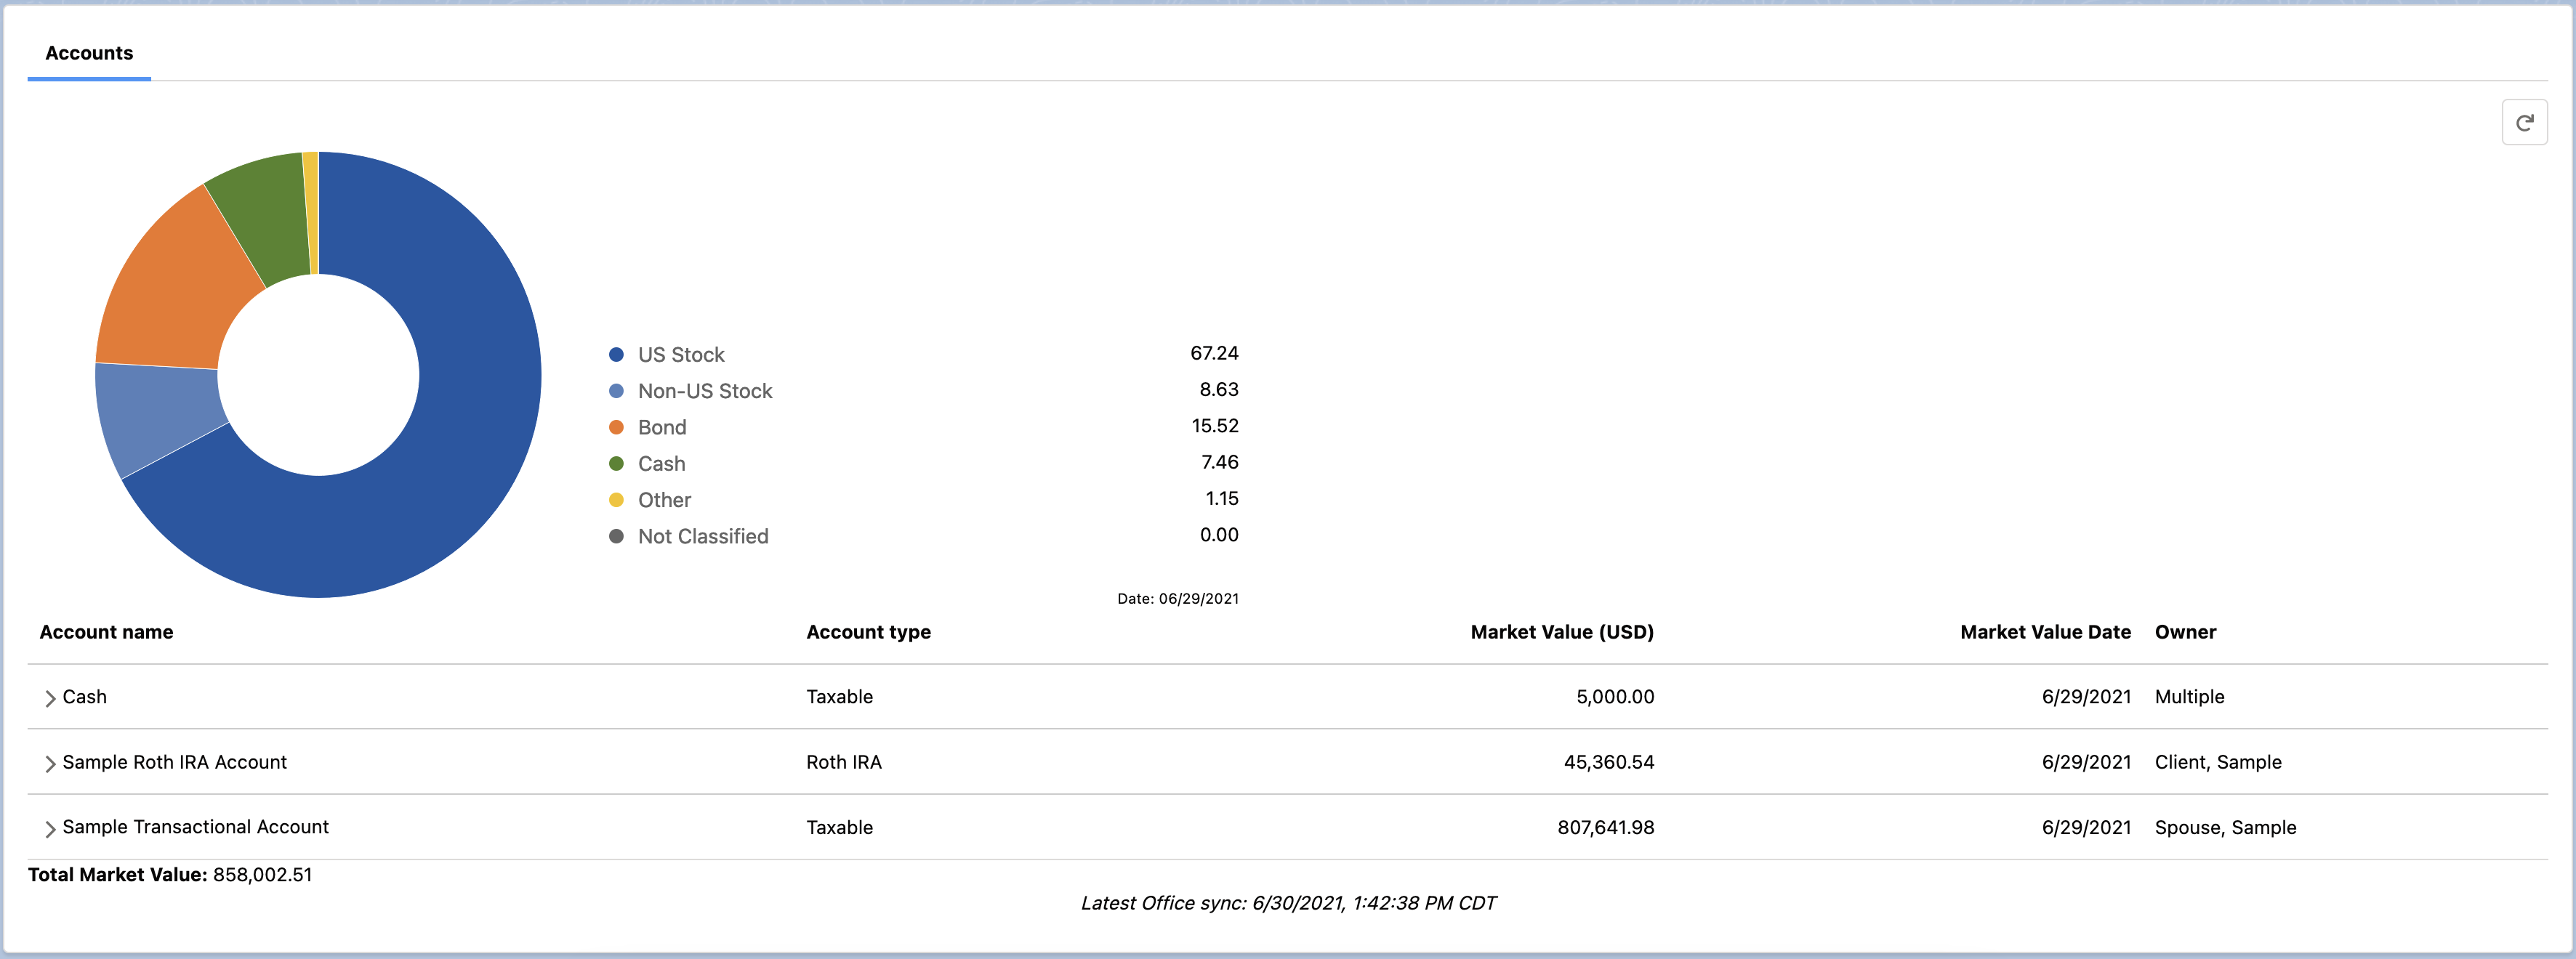Click the Non-US Stock legend dot

[x=616, y=391]
